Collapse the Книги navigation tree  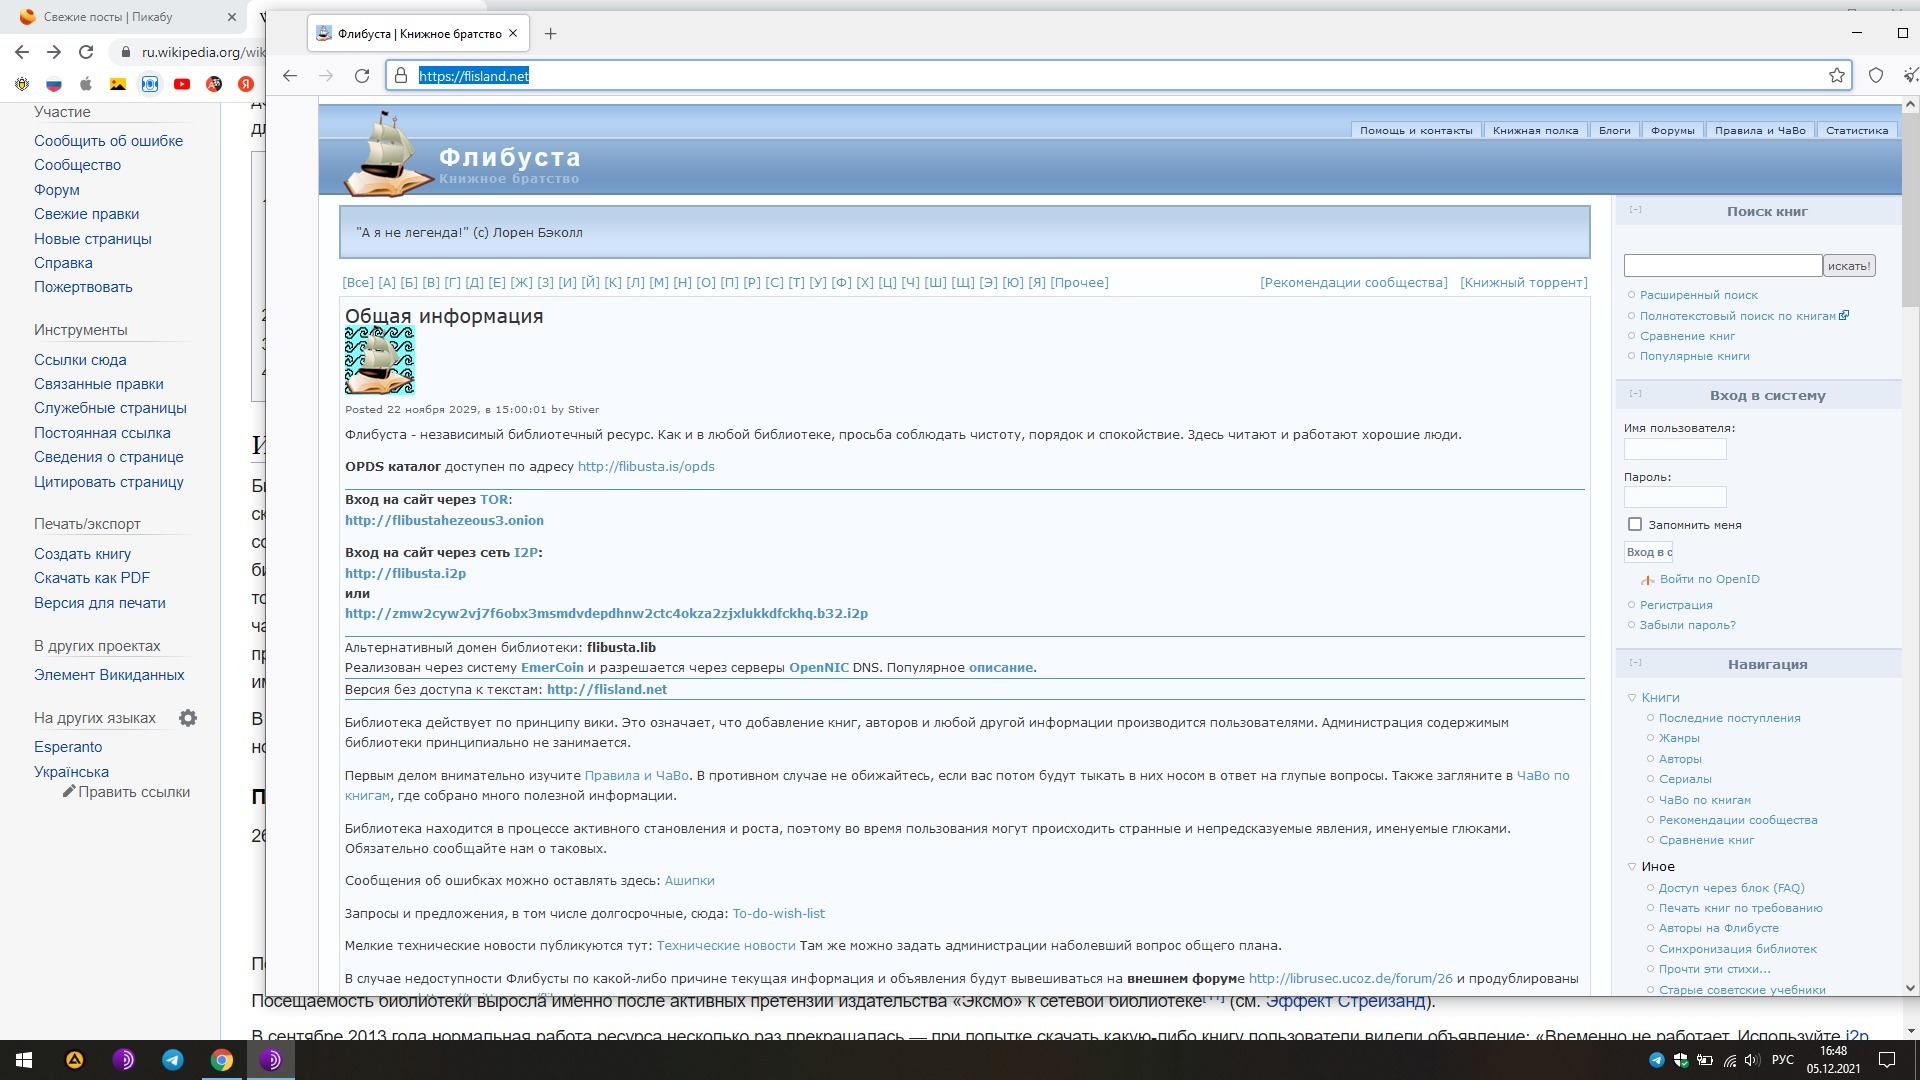point(1632,698)
